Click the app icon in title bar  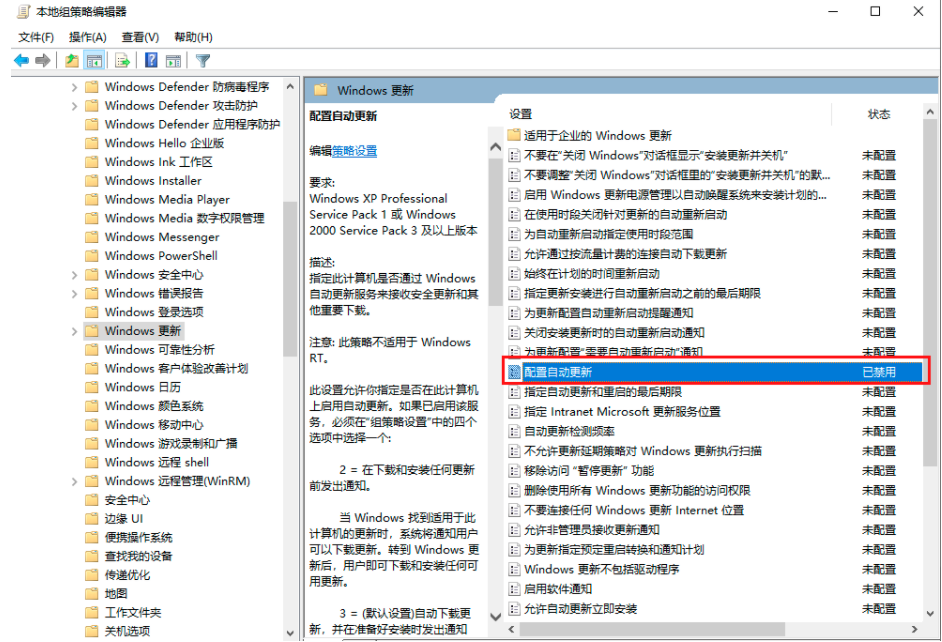coord(23,11)
